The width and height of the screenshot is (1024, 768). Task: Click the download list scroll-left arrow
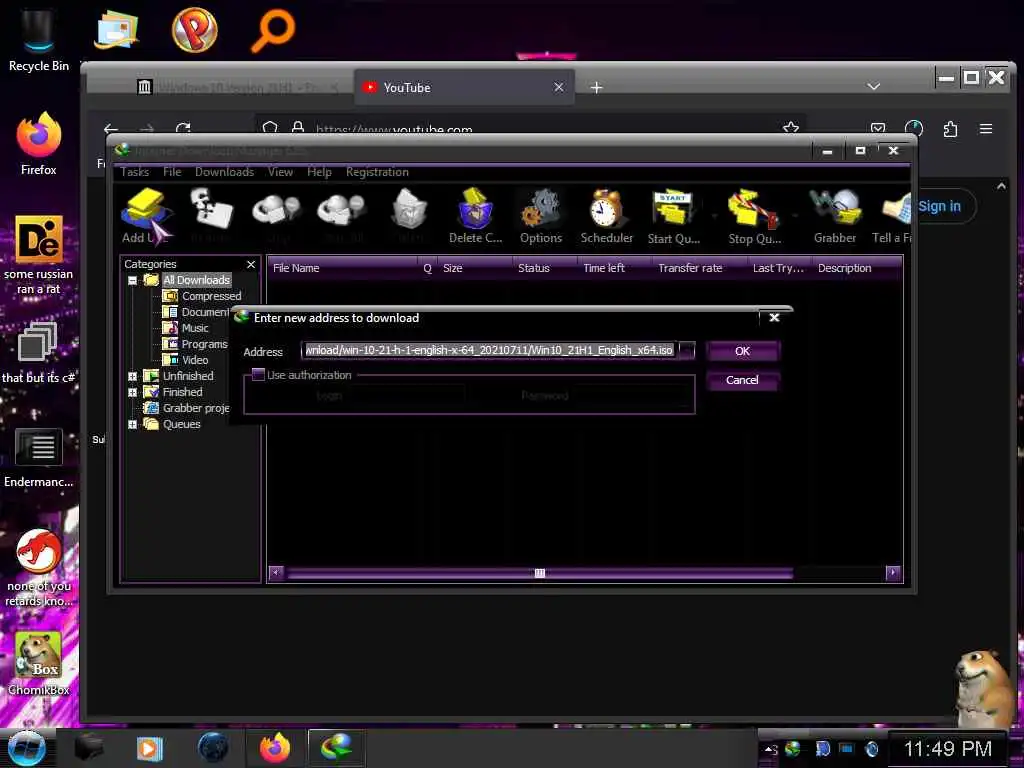point(276,573)
